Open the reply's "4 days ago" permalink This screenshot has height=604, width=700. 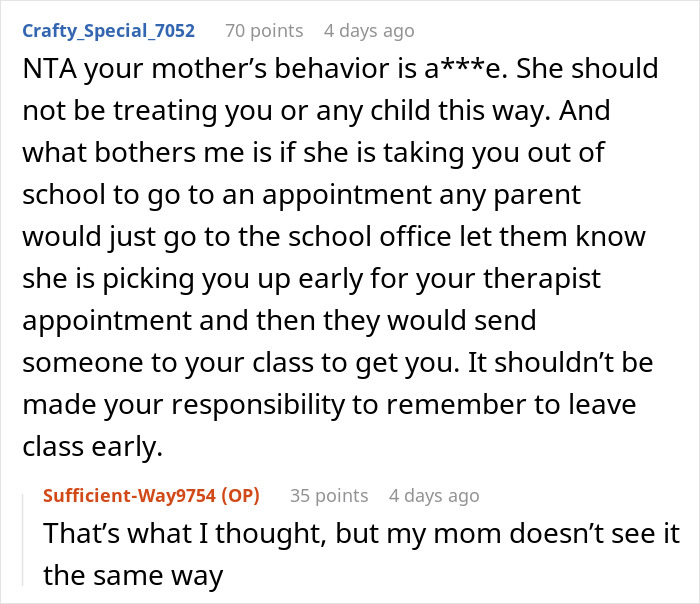pos(435,496)
